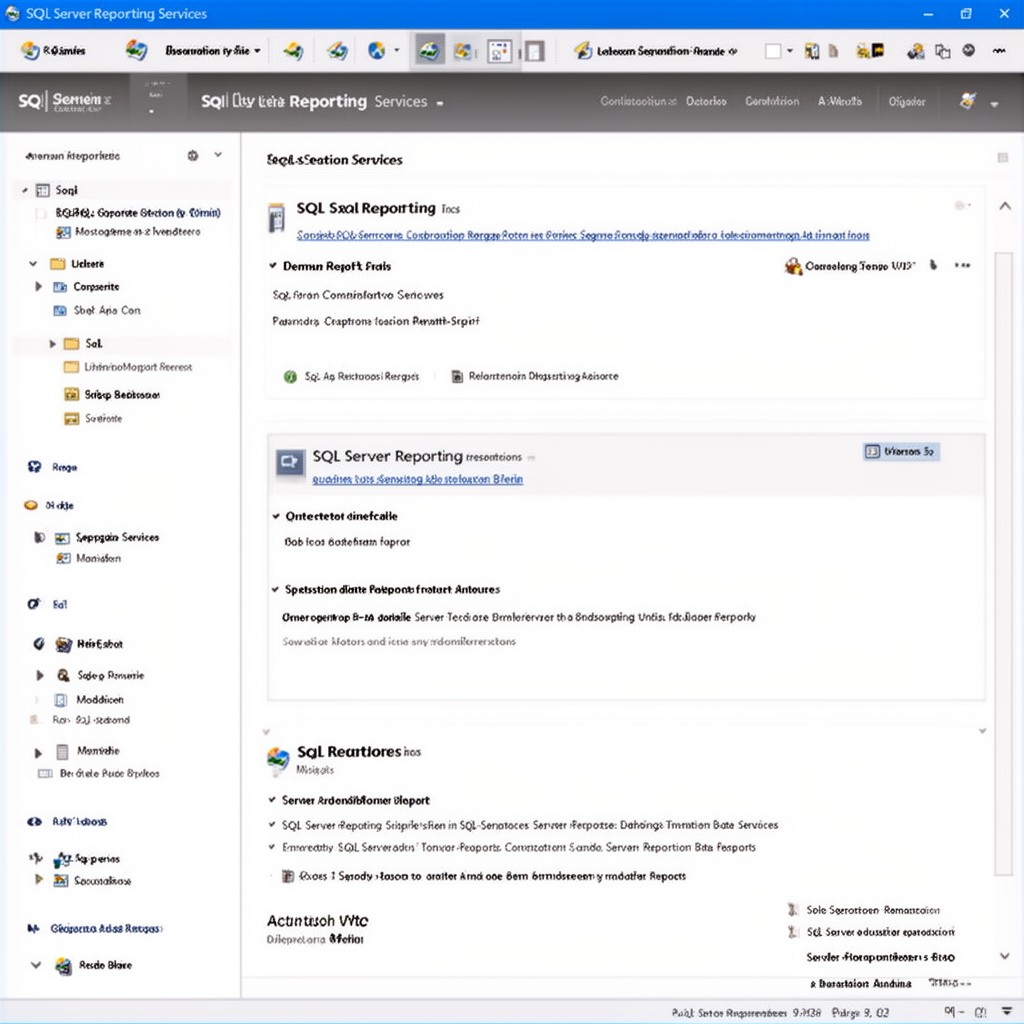This screenshot has height=1024, width=1024.
Task: Click the globe icon in the toolbar
Action: (x=376, y=50)
